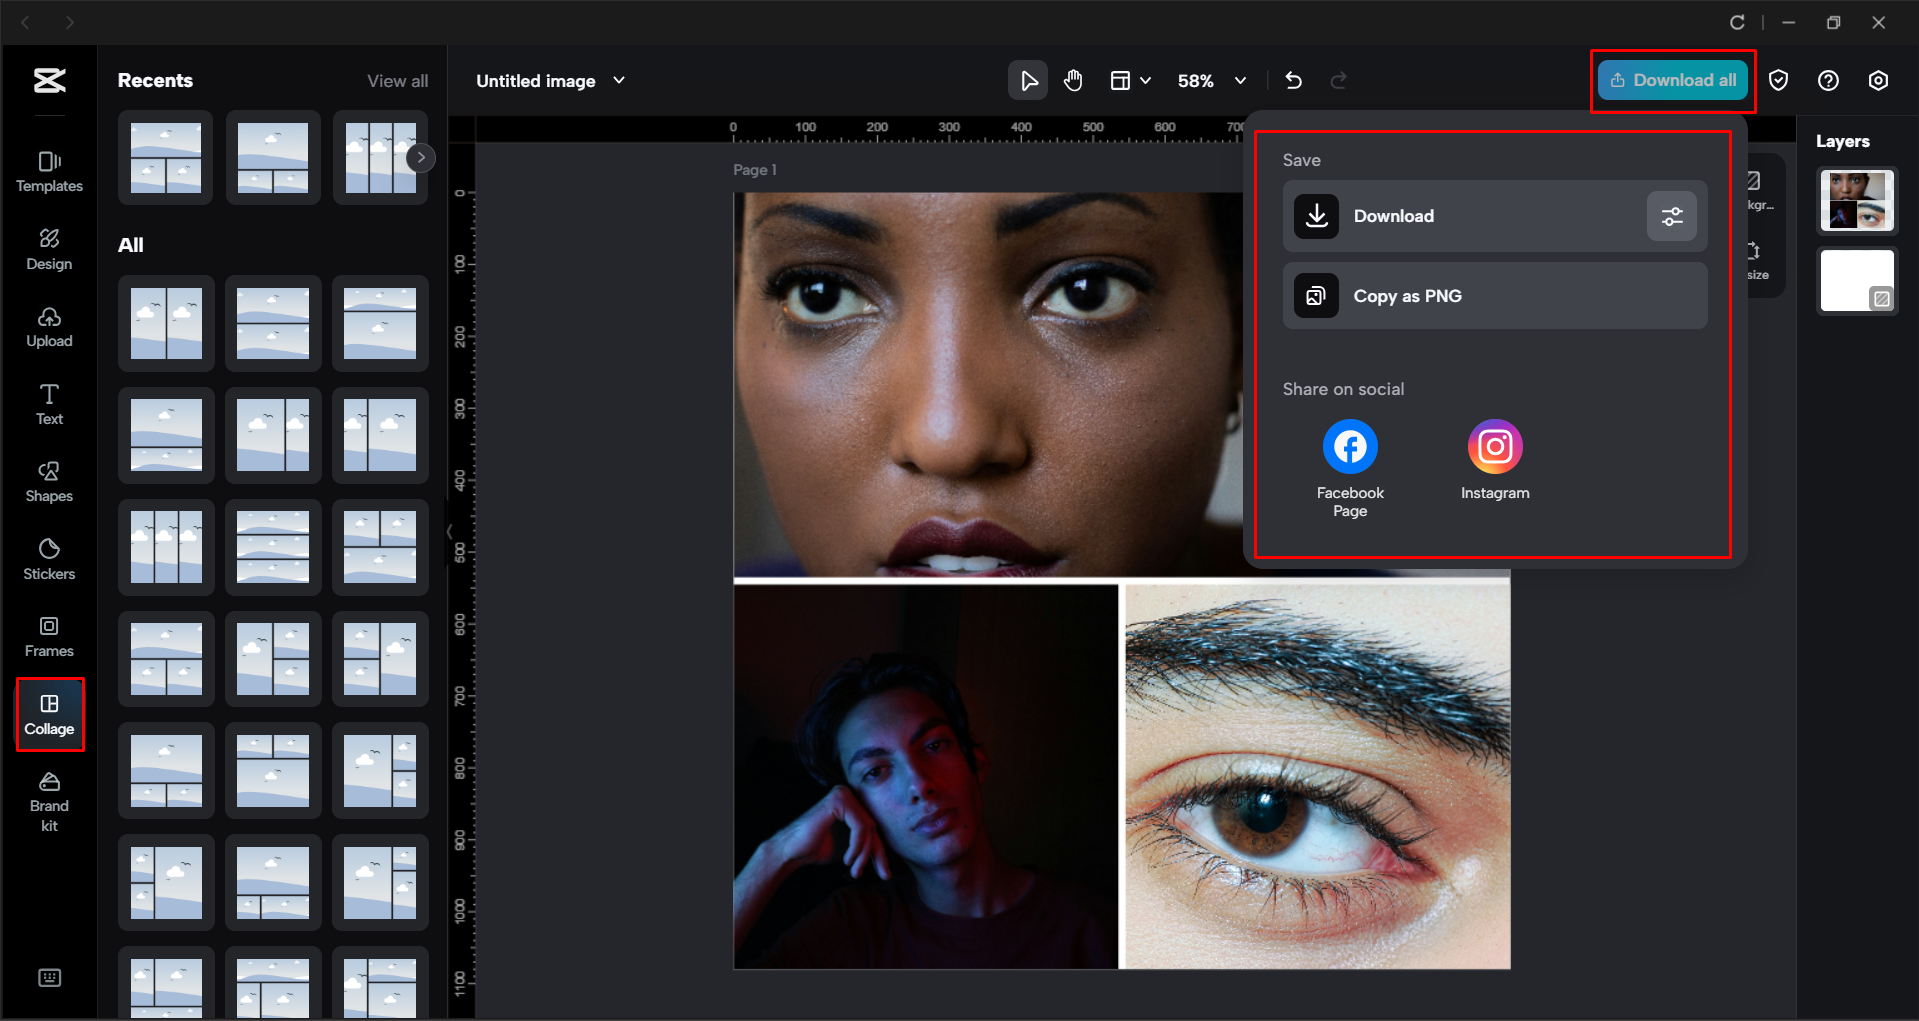Image resolution: width=1919 pixels, height=1021 pixels.
Task: Open the Templates panel
Action: pos(49,170)
